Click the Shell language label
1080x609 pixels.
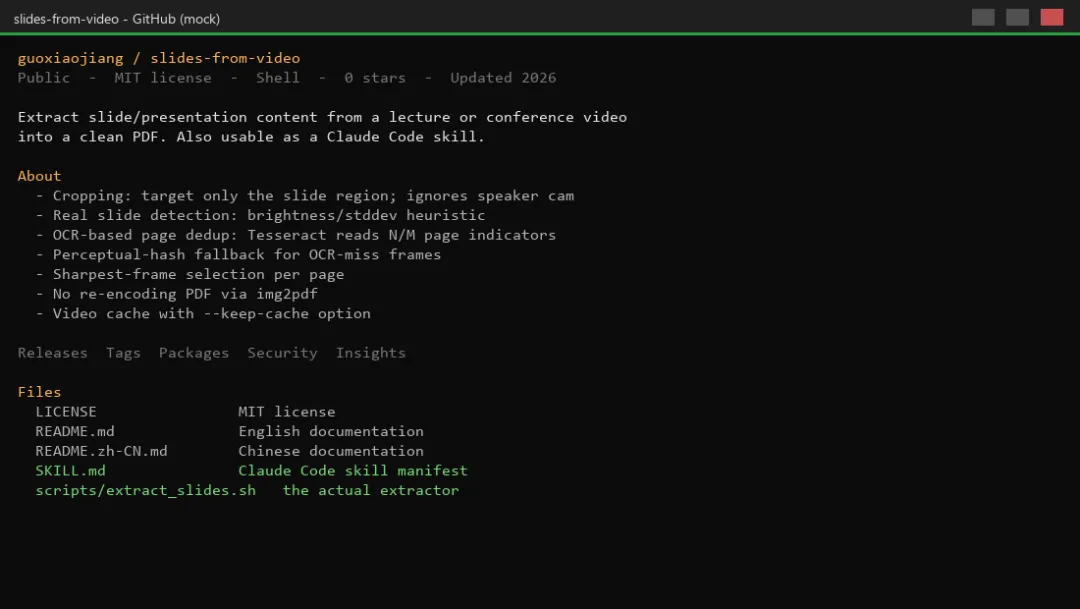[x=278, y=78]
